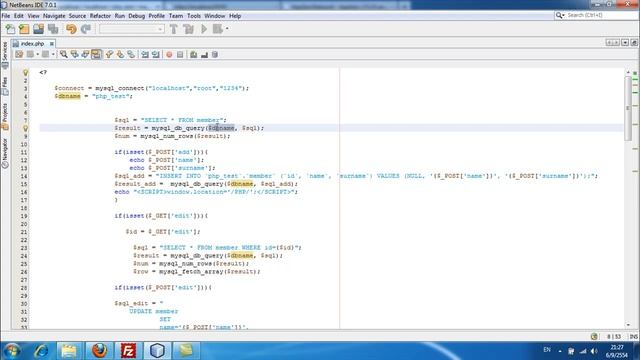The image size is (640, 360).
Task: Open the search magnifier dropdown
Action: 560,15
